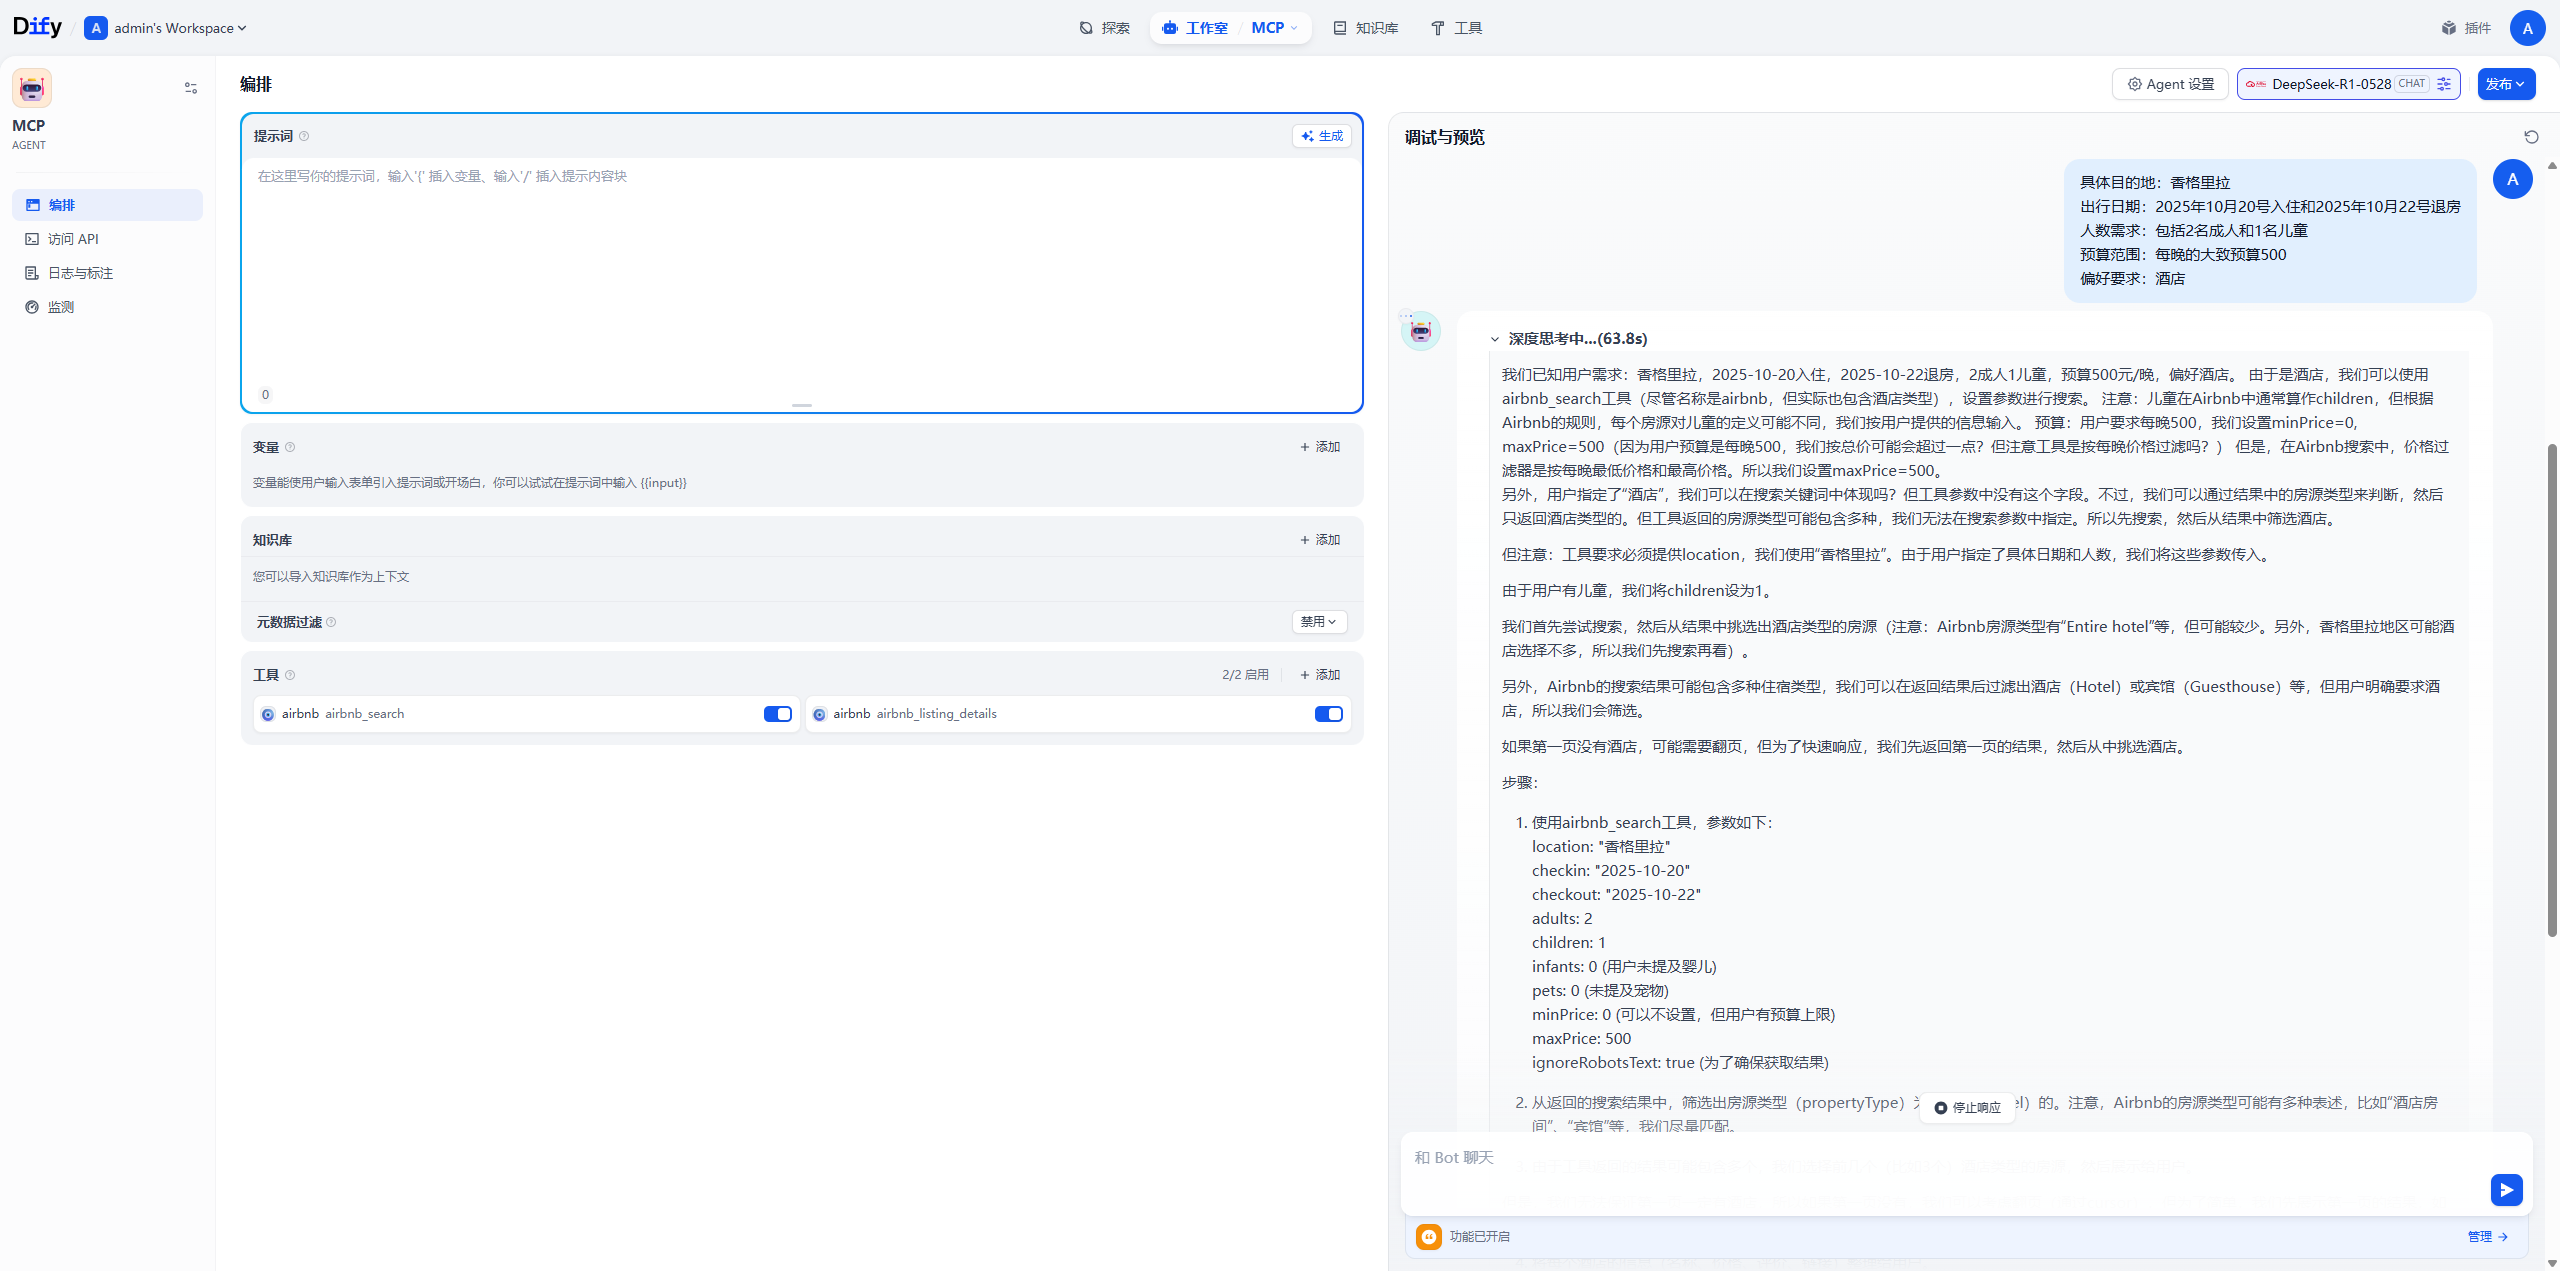Open model parameter settings sliders icon

(x=2444, y=84)
